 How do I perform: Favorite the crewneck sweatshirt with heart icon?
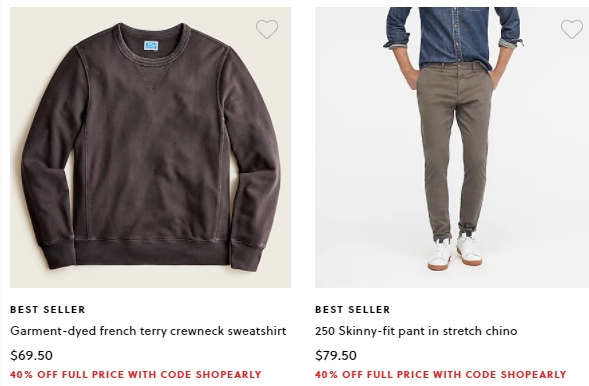point(267,29)
